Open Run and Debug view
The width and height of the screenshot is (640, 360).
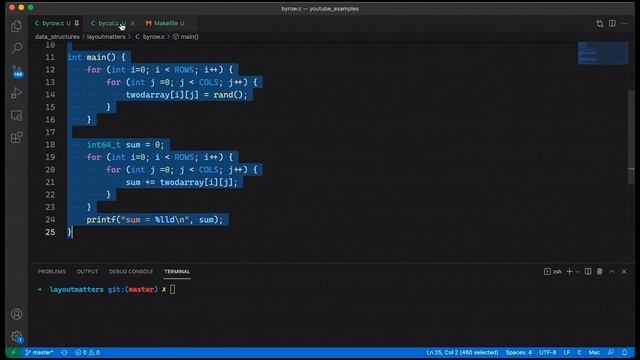[16, 93]
